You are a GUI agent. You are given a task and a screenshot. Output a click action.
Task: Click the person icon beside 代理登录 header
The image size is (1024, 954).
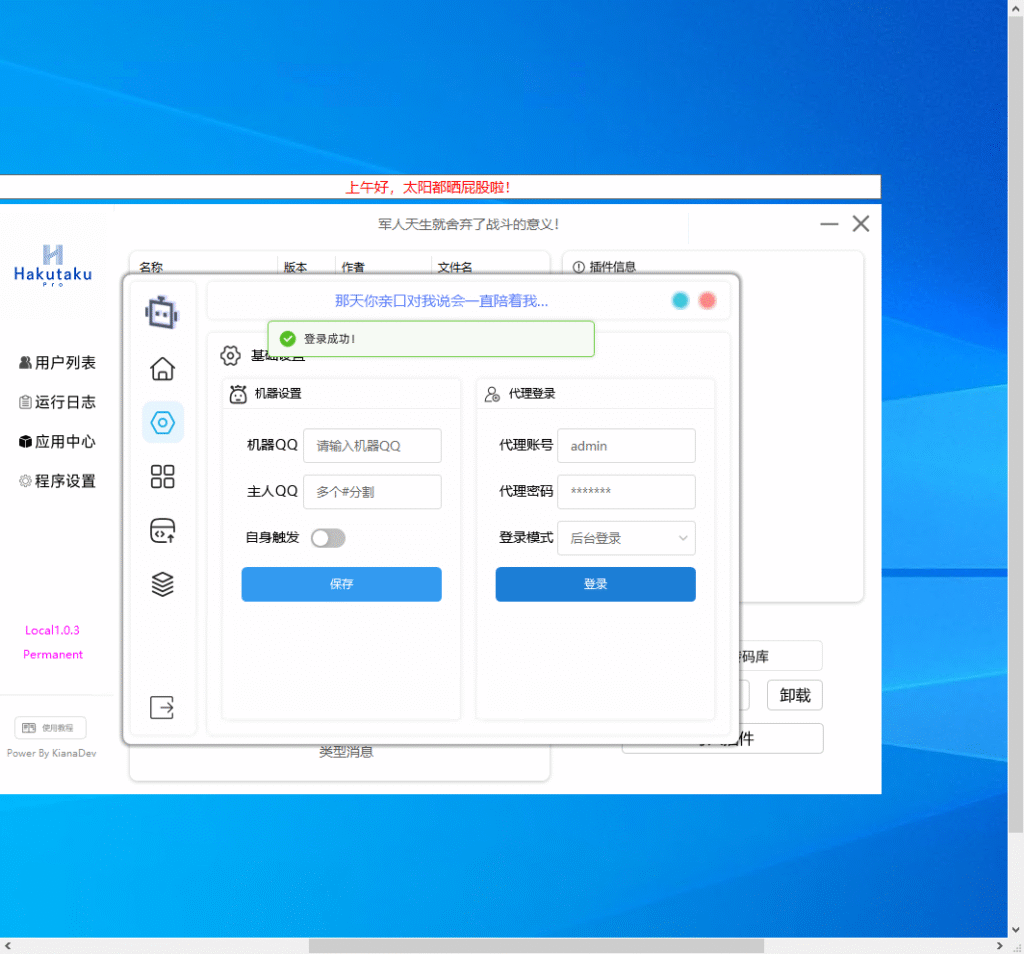[491, 393]
